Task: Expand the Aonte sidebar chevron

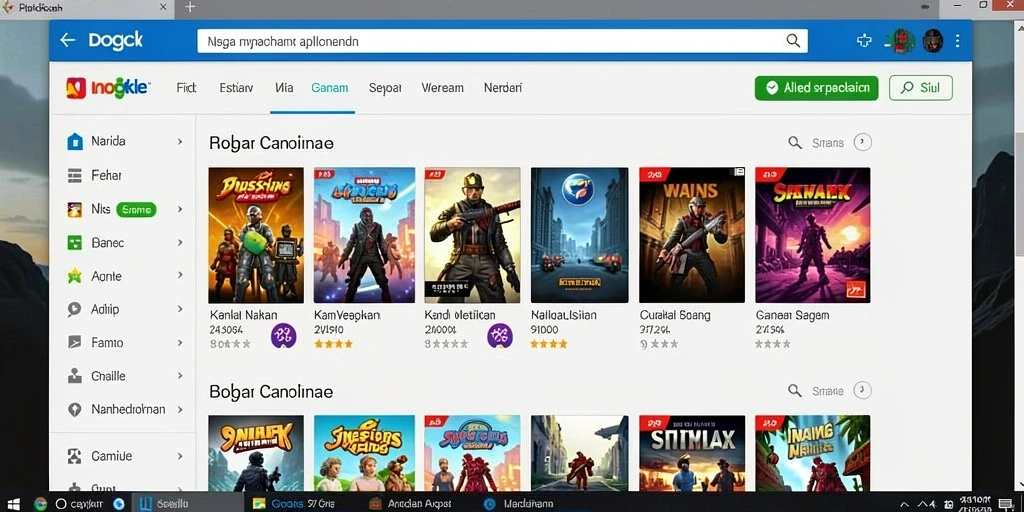Action: coord(180,276)
